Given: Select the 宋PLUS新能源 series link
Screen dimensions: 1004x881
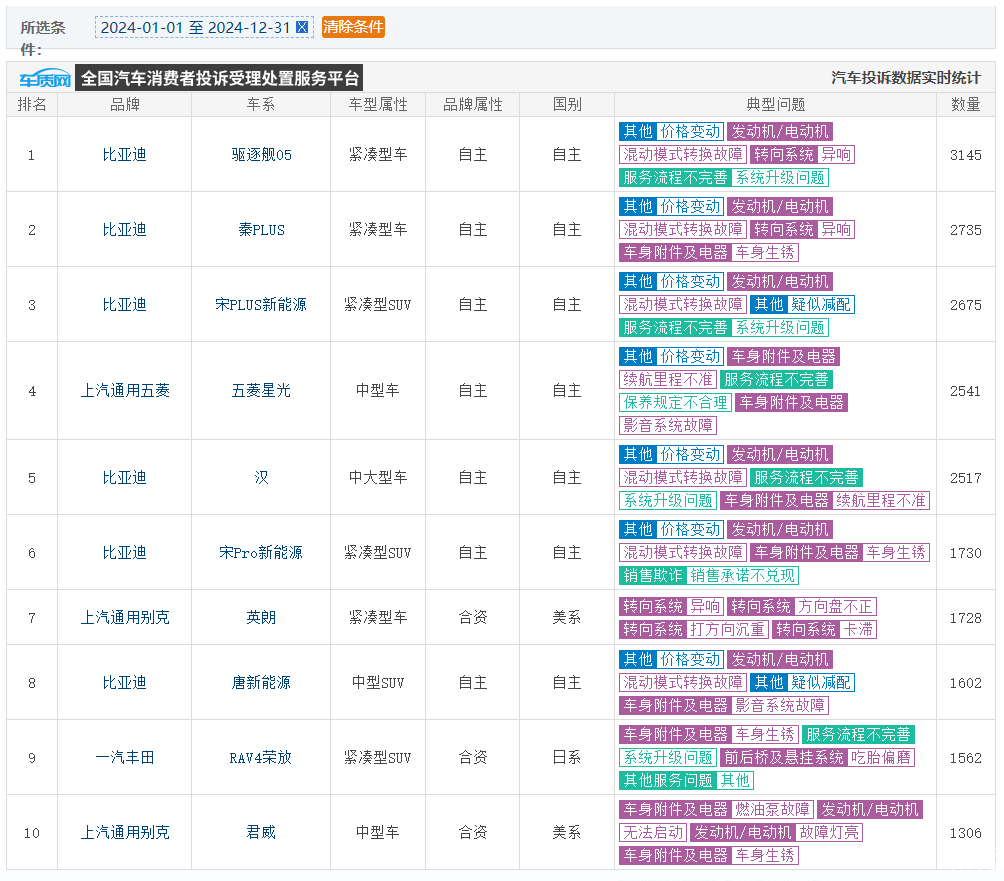Looking at the screenshot, I should click(261, 305).
